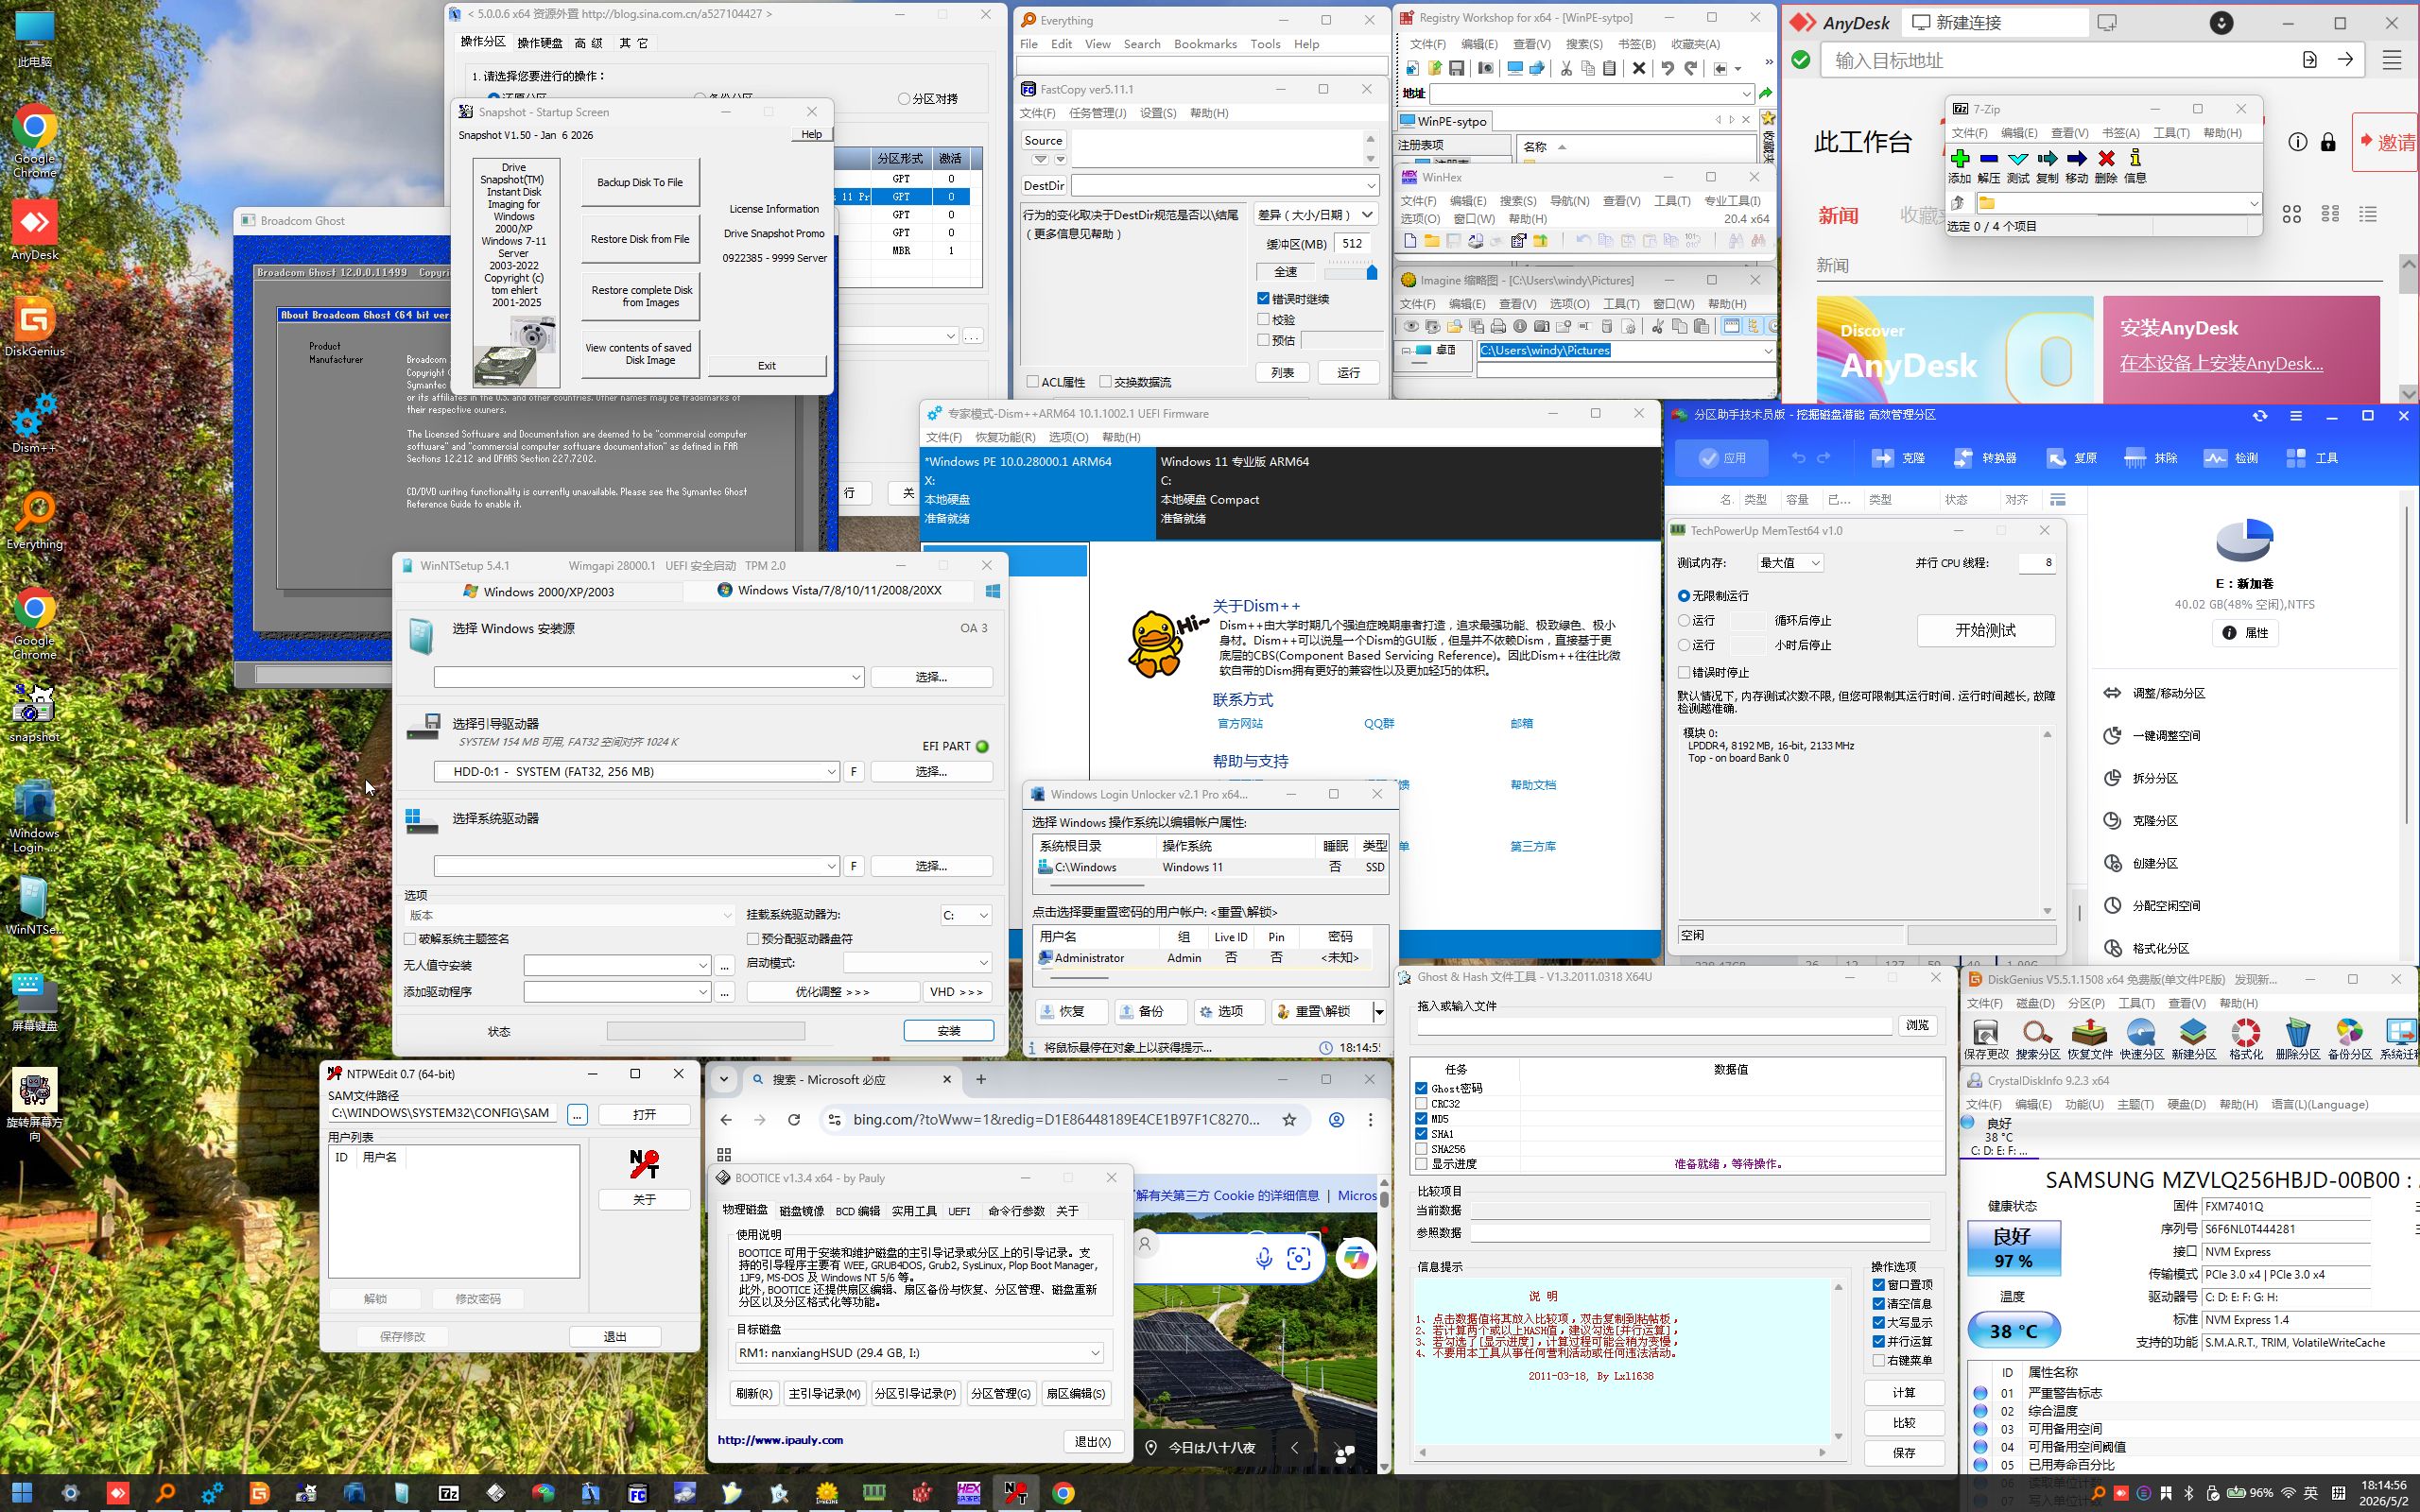Click the Wi-Fi icon in the system tray
The height and width of the screenshot is (1512, 2420).
click(2288, 1493)
